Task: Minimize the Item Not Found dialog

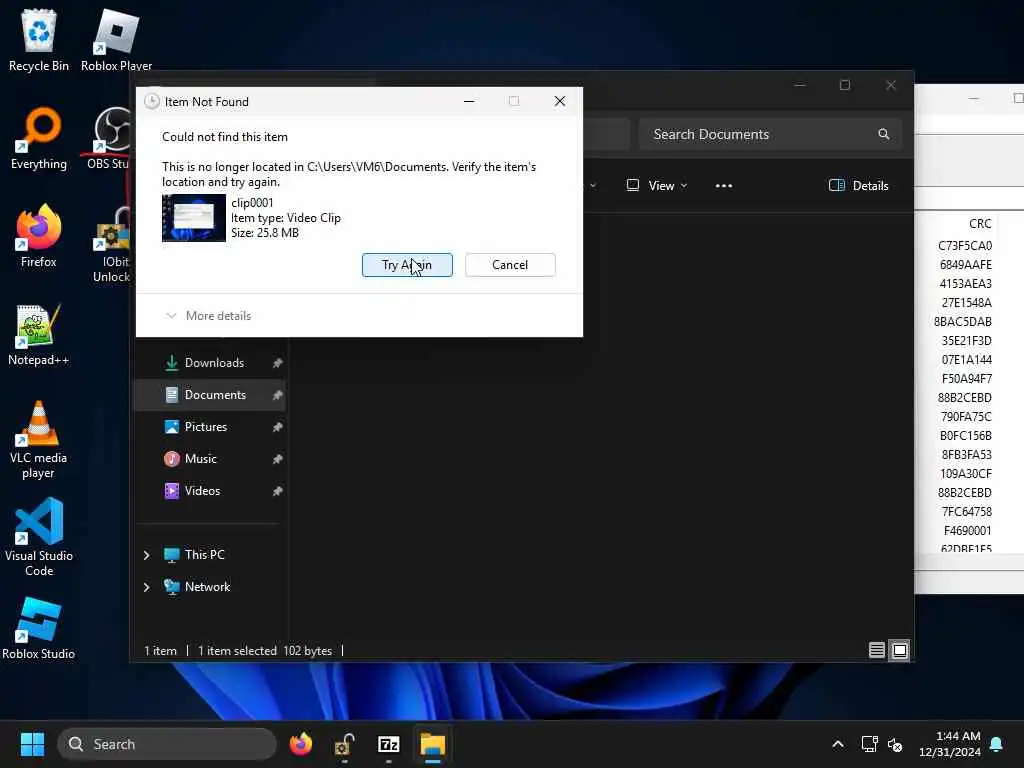Action: (469, 101)
